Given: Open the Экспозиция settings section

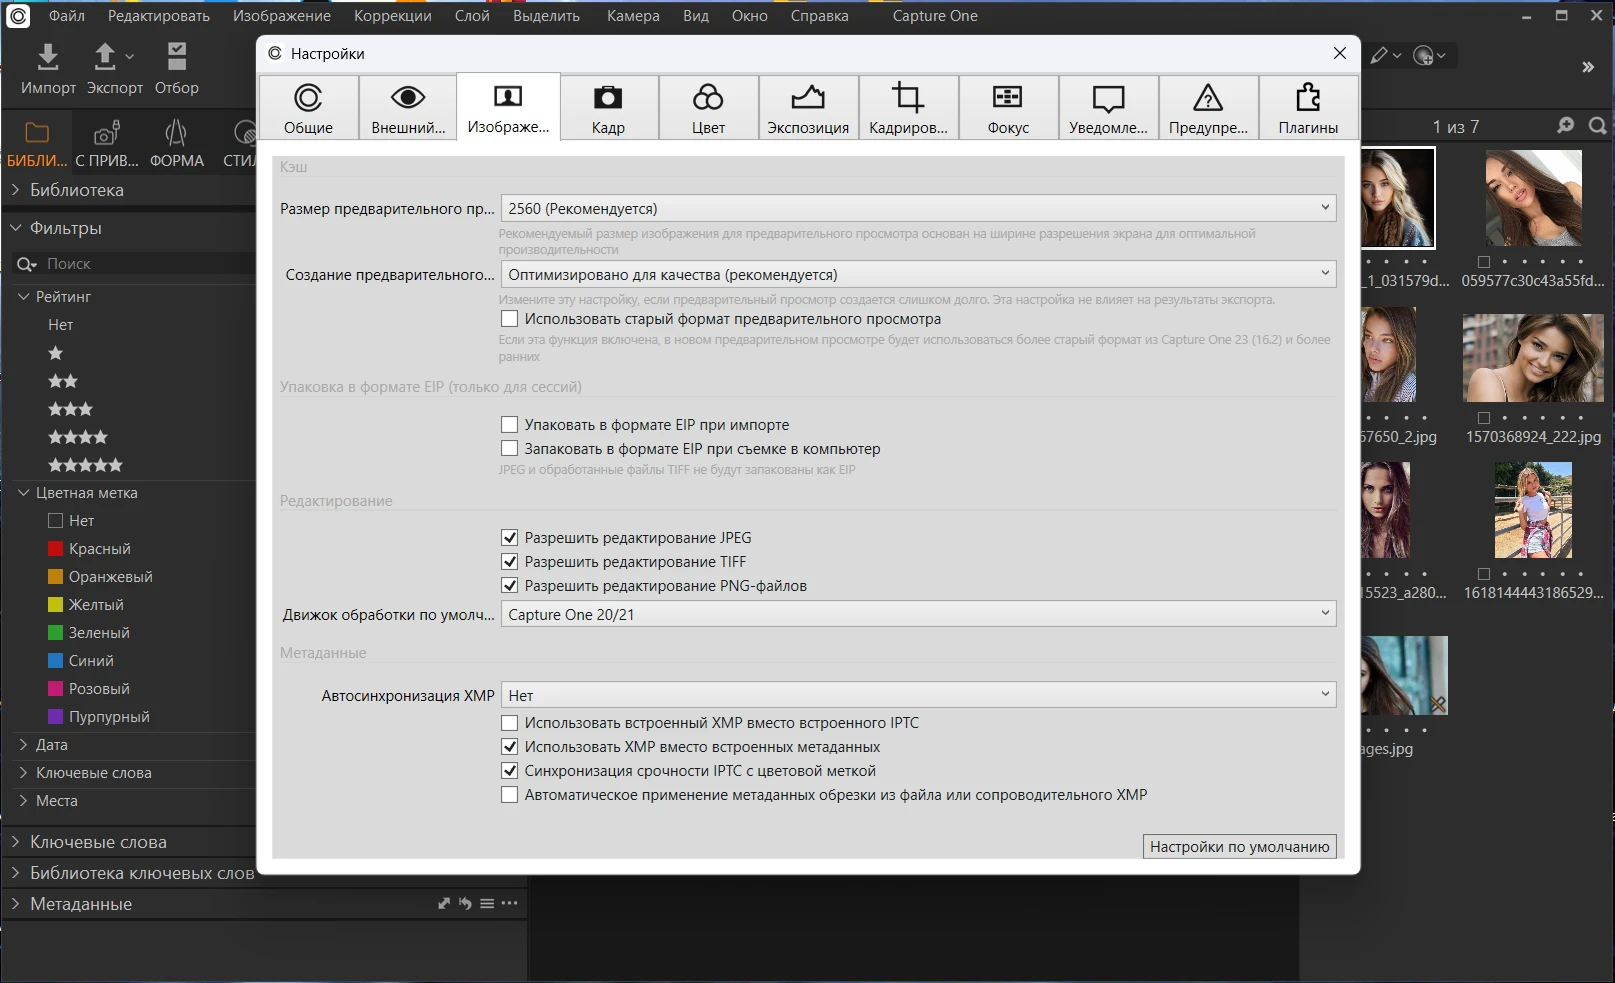Looking at the screenshot, I should pos(808,108).
